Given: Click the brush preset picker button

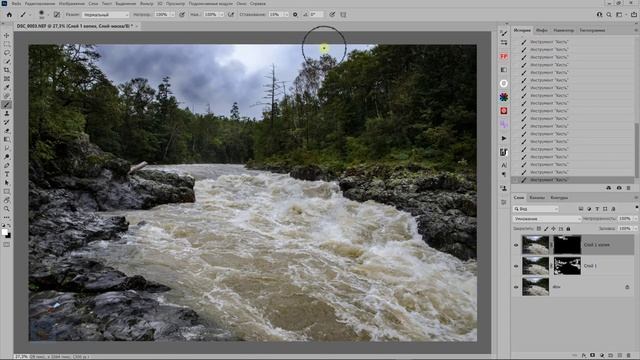Looking at the screenshot, I should [42, 15].
